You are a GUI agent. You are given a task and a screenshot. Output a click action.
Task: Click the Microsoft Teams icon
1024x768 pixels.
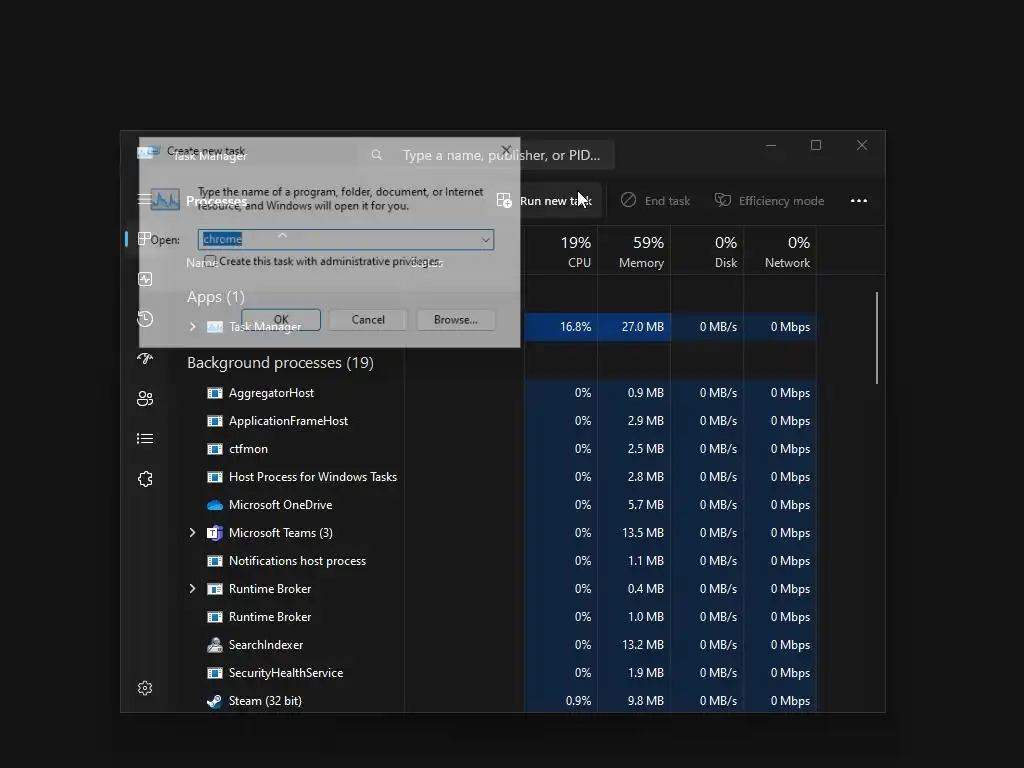(x=214, y=533)
